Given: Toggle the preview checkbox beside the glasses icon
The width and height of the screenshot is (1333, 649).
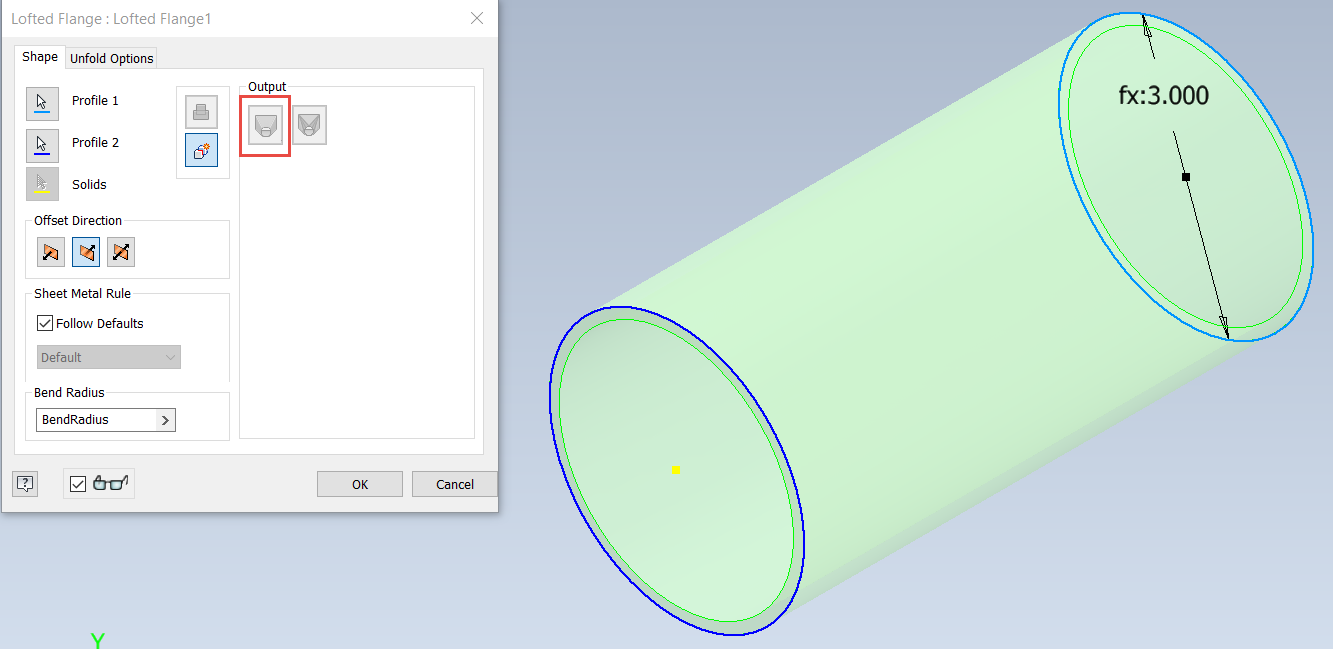Looking at the screenshot, I should tap(77, 483).
